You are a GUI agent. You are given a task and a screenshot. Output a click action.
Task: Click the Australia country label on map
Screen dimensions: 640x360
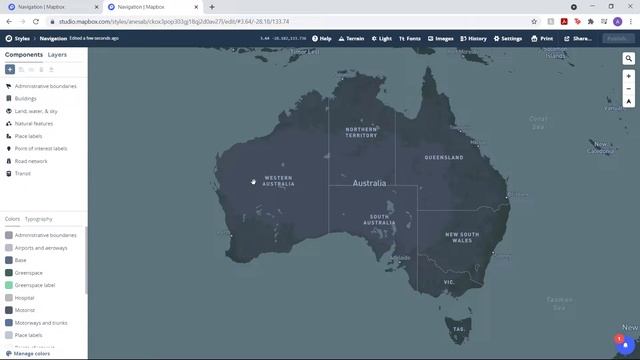click(x=369, y=183)
